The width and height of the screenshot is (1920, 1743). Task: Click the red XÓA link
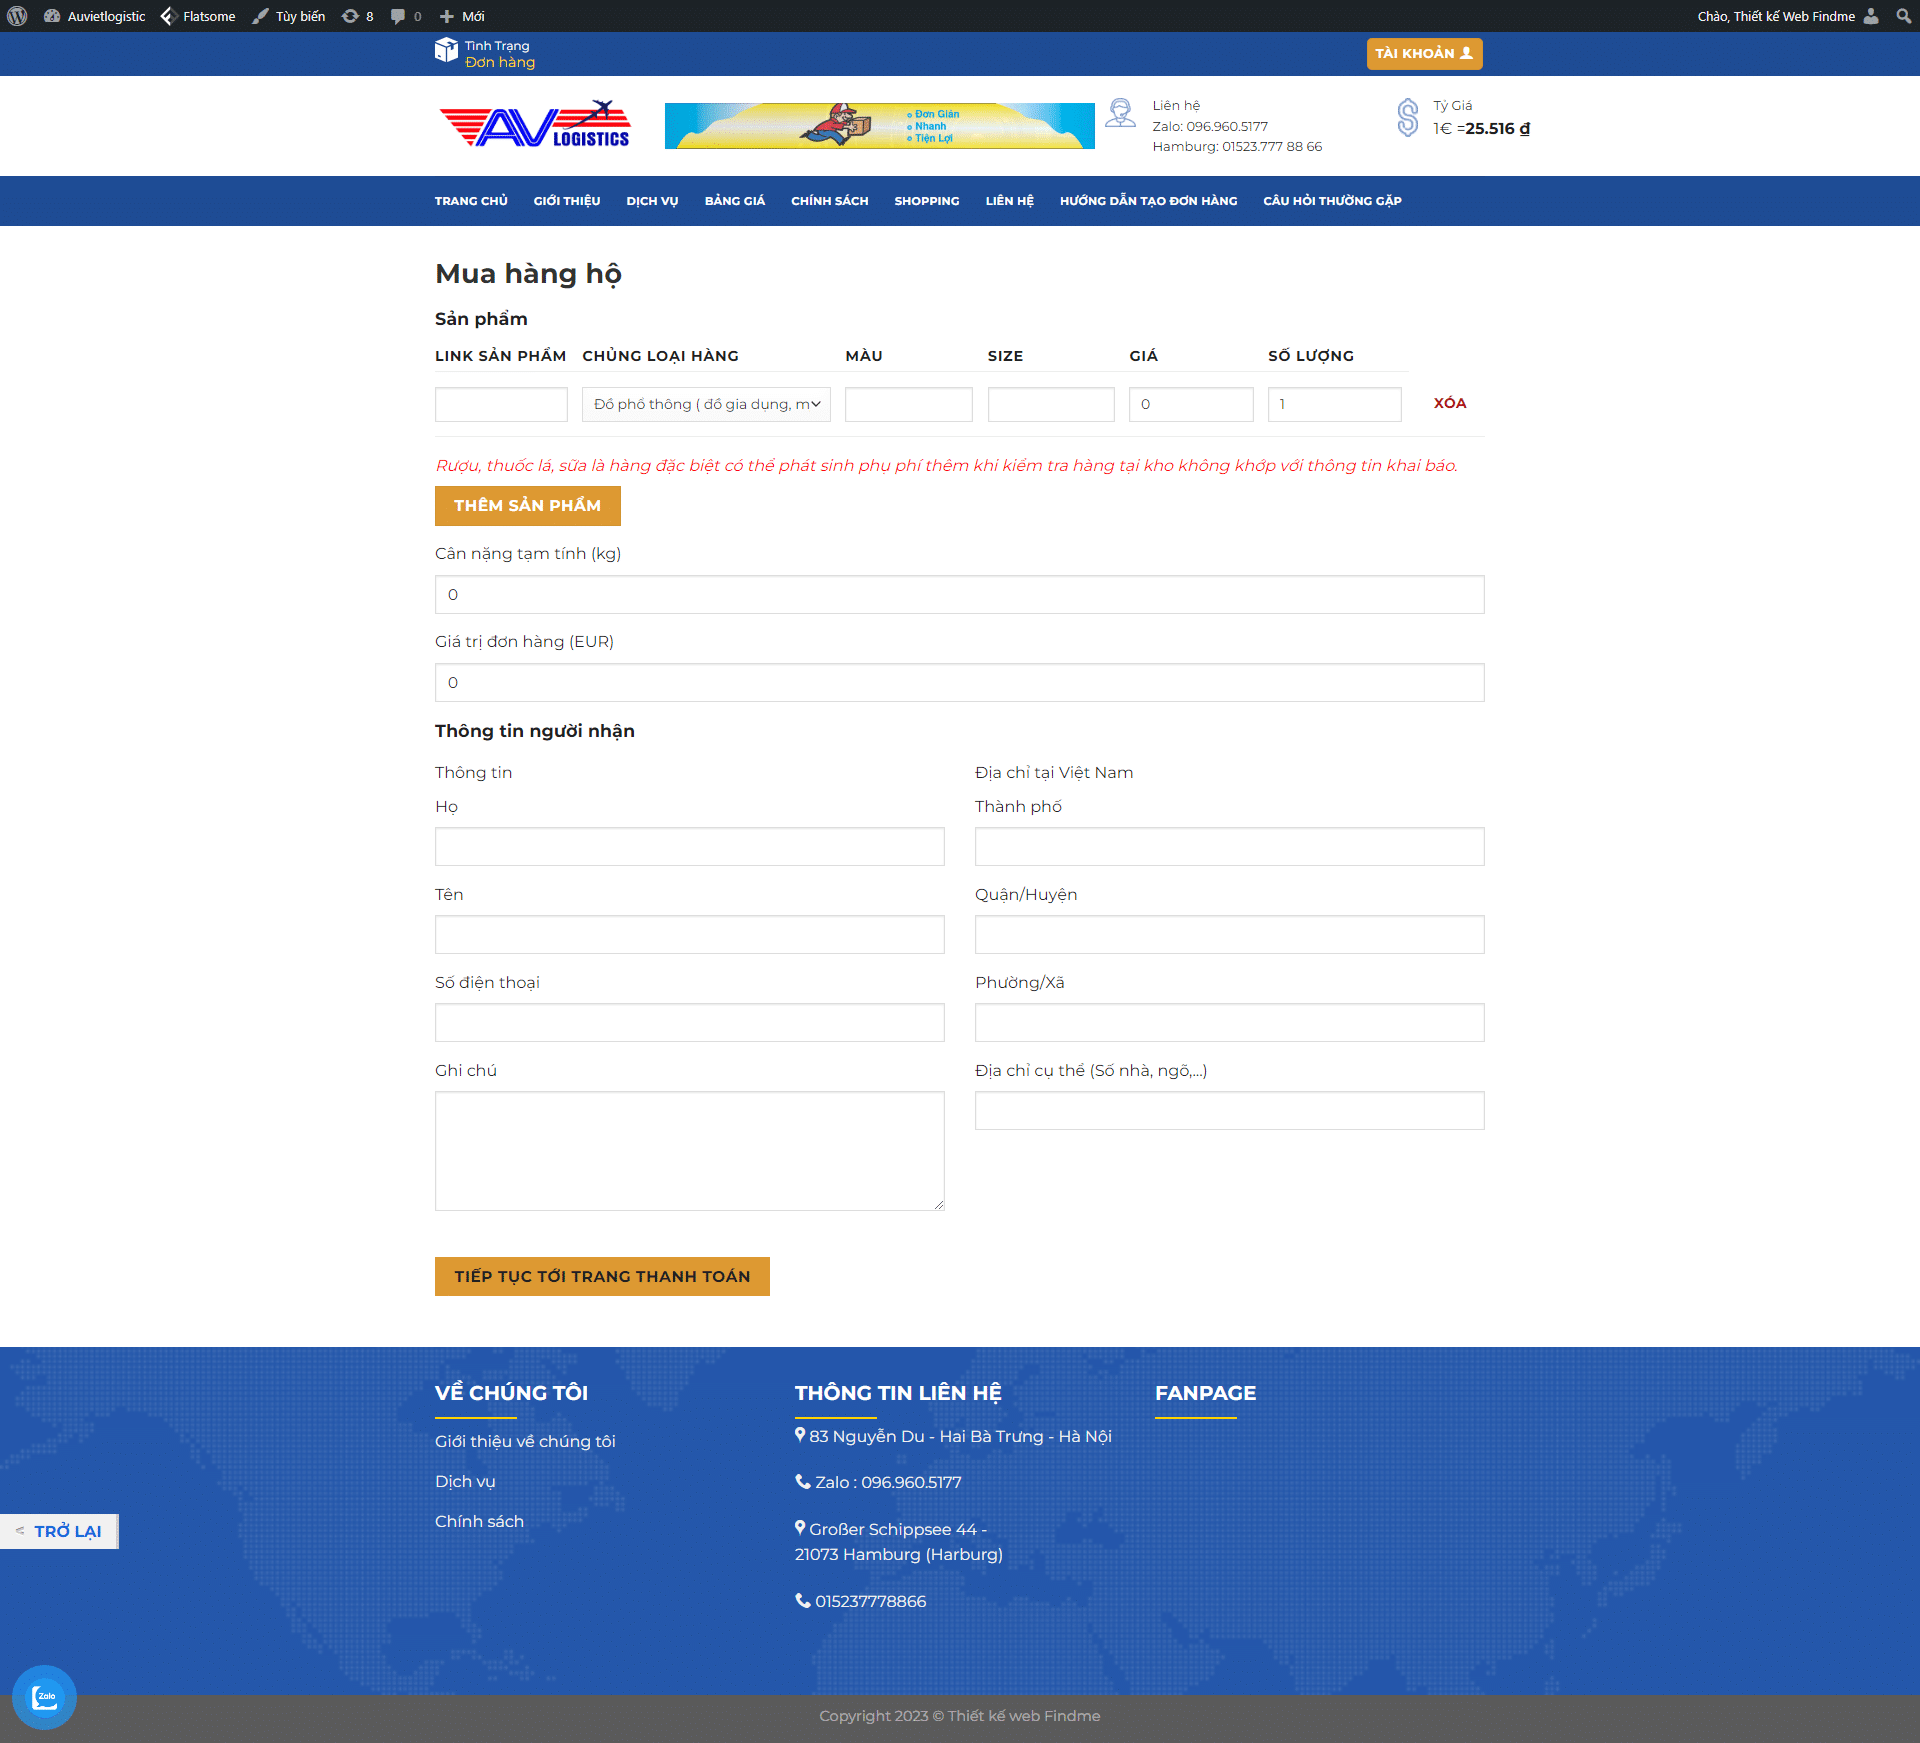coord(1449,403)
